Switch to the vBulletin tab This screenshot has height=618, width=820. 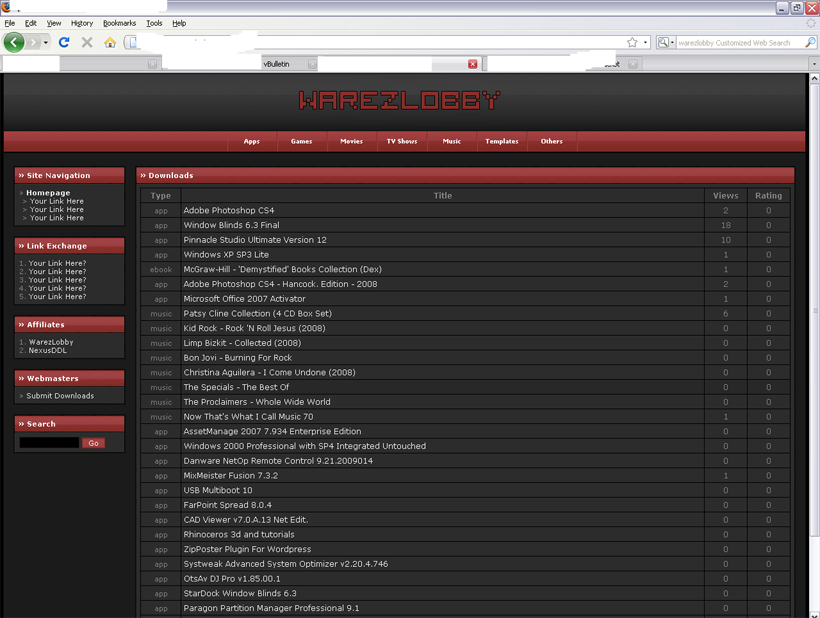coord(276,64)
